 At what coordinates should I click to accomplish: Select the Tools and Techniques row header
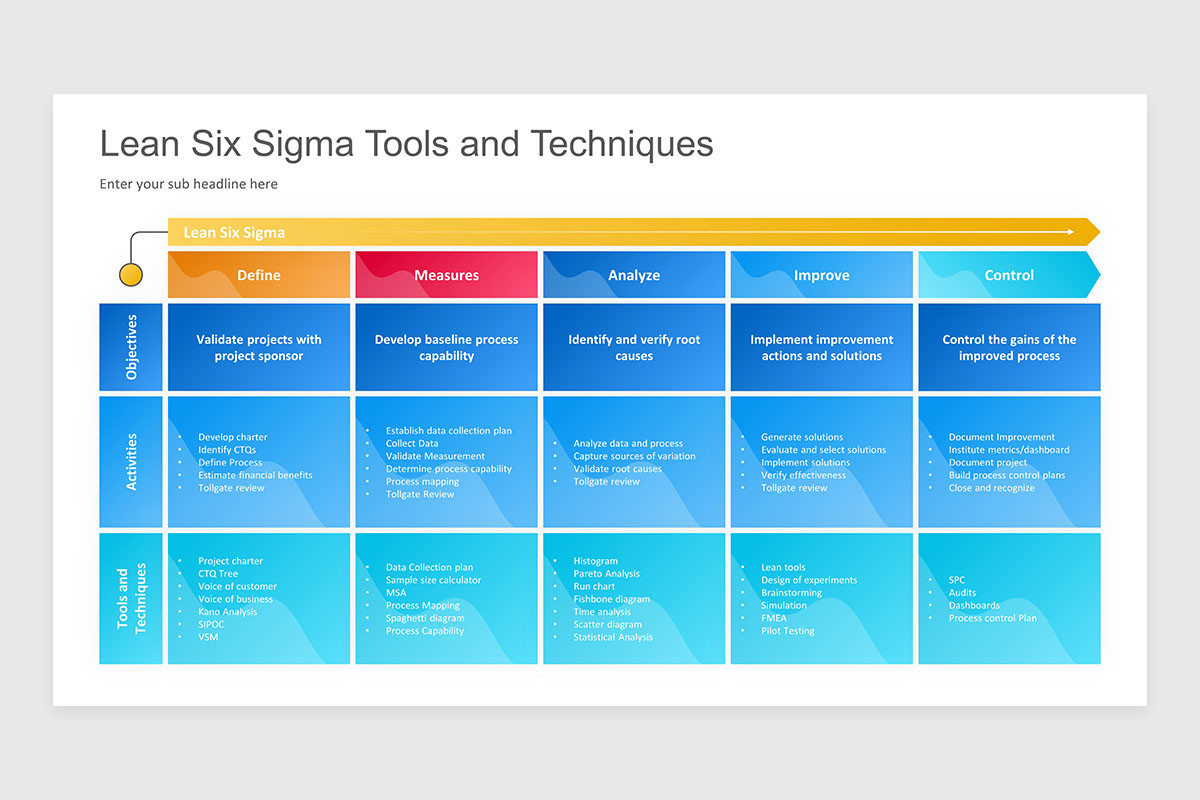pos(131,598)
